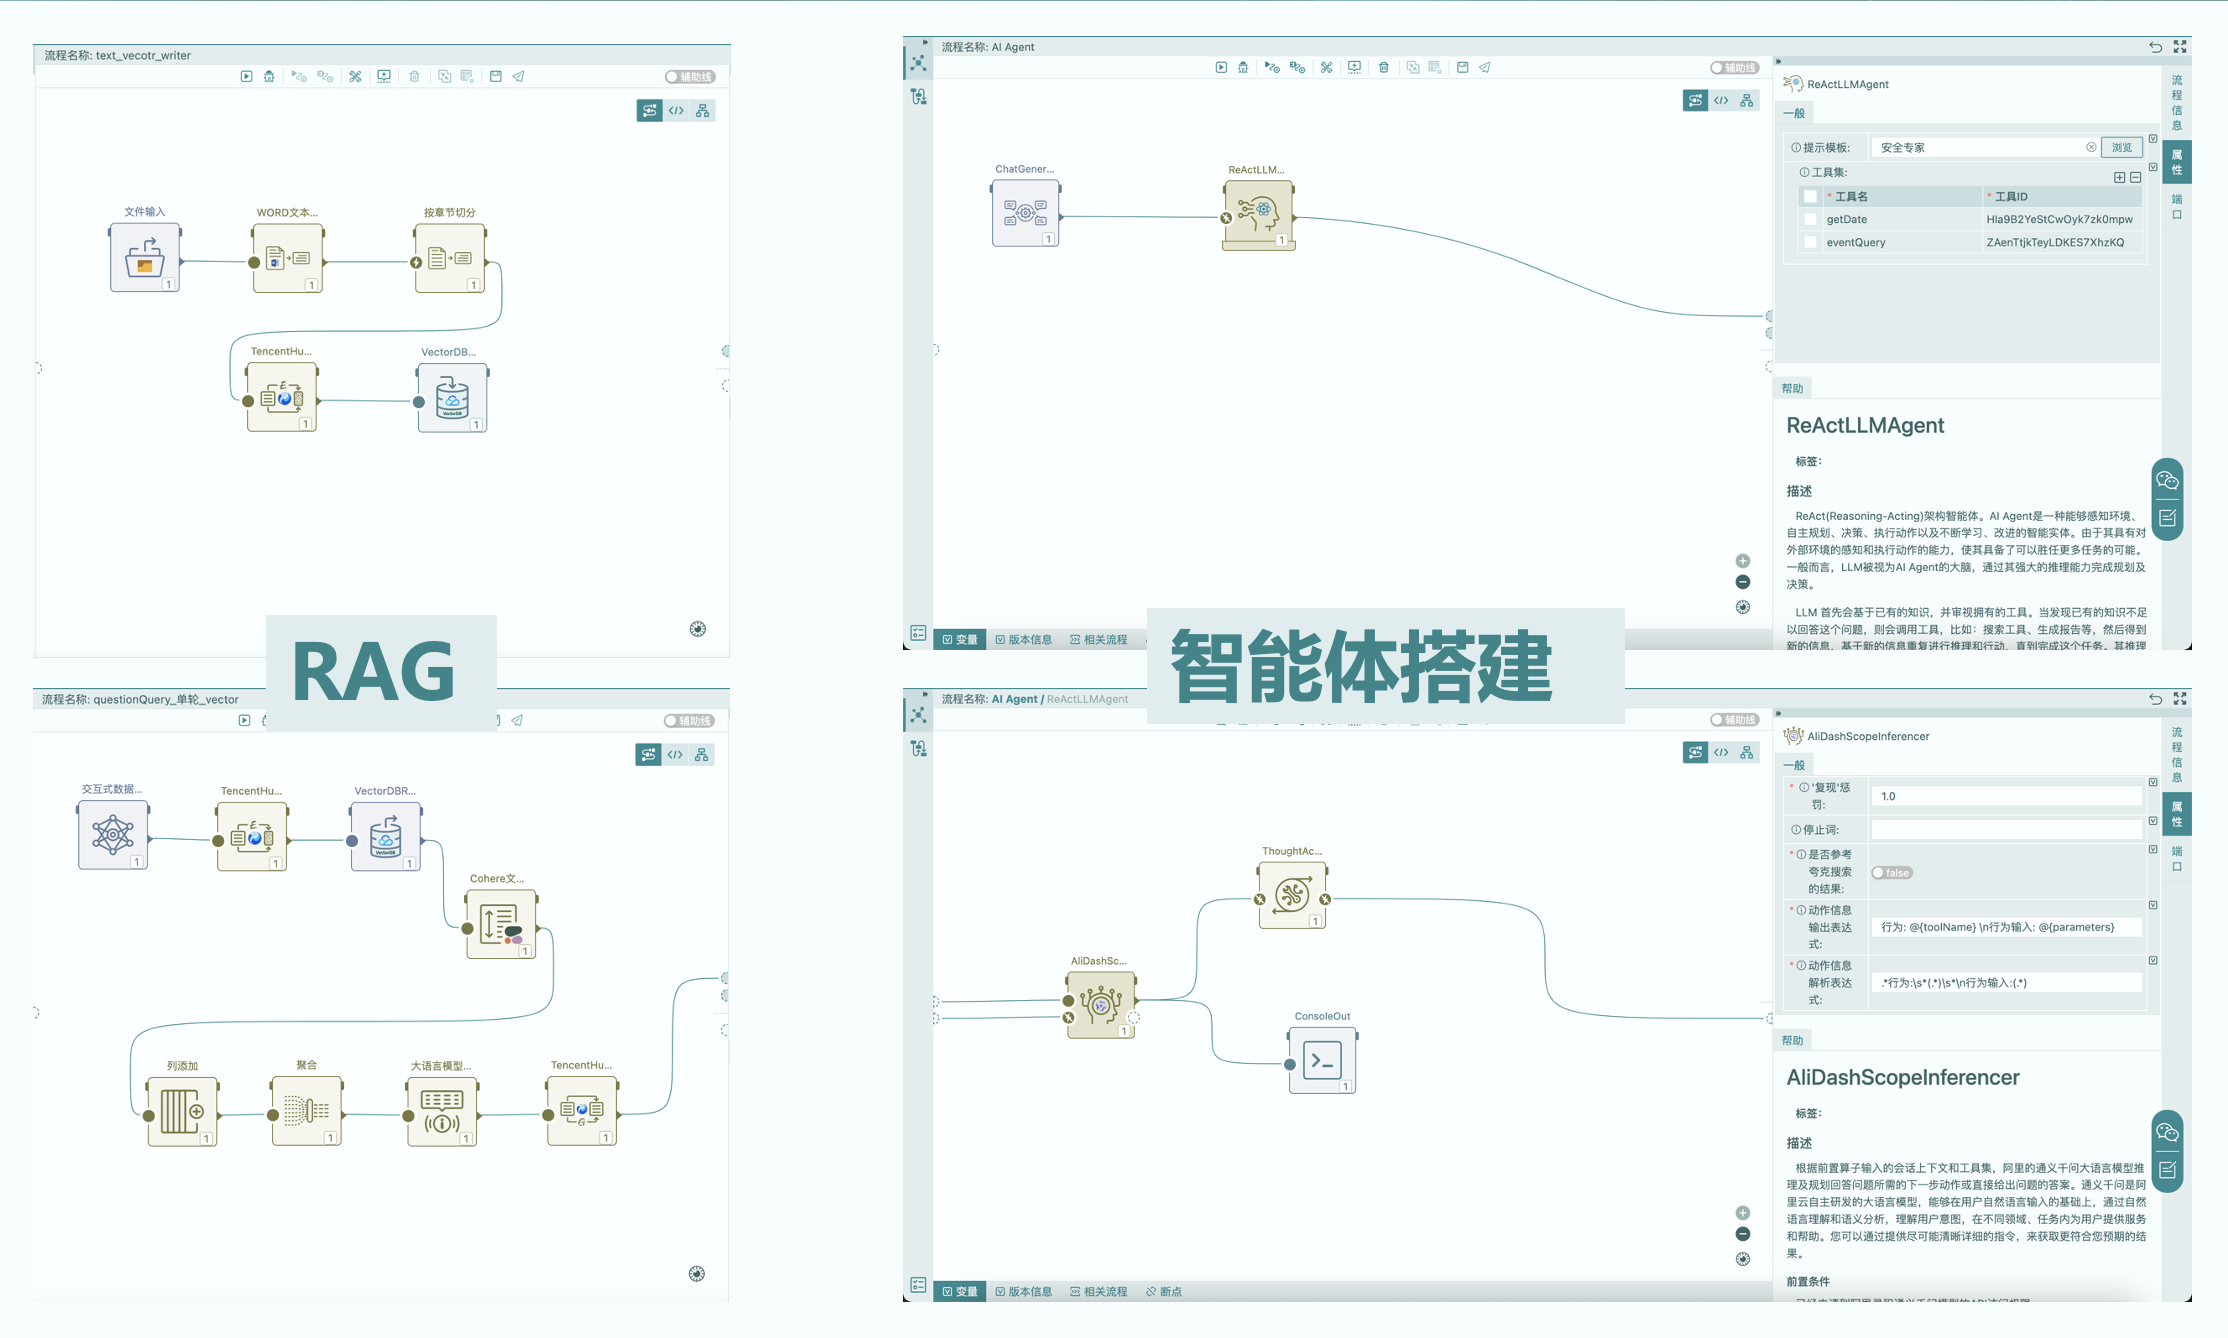Check the eventQuery tool row checkbox

pos(1809,242)
